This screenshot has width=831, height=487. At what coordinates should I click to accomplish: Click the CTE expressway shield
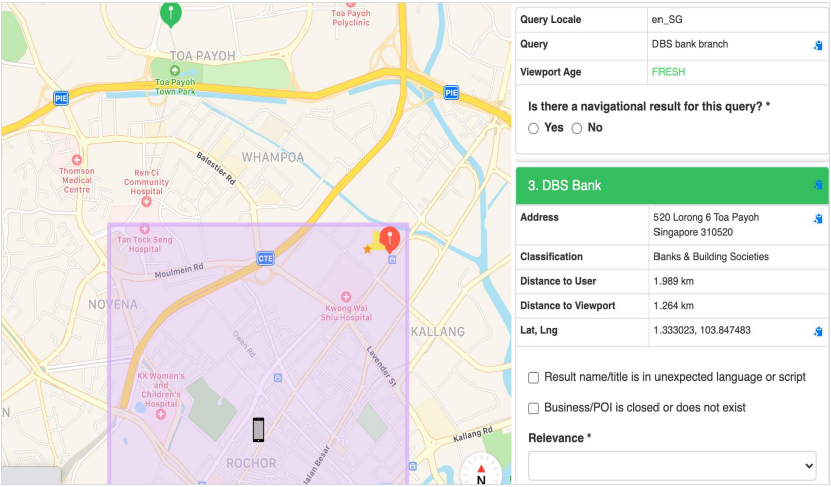pyautogui.click(x=266, y=258)
